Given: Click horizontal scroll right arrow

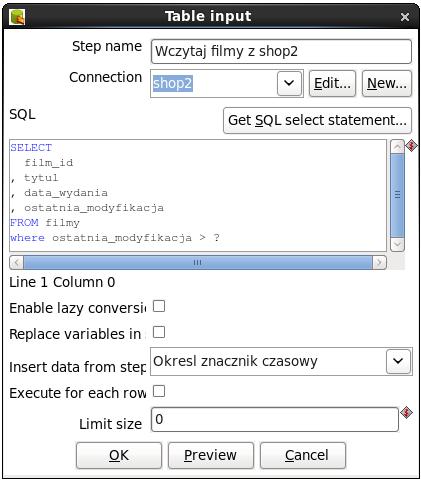Looking at the screenshot, I should click(379, 262).
